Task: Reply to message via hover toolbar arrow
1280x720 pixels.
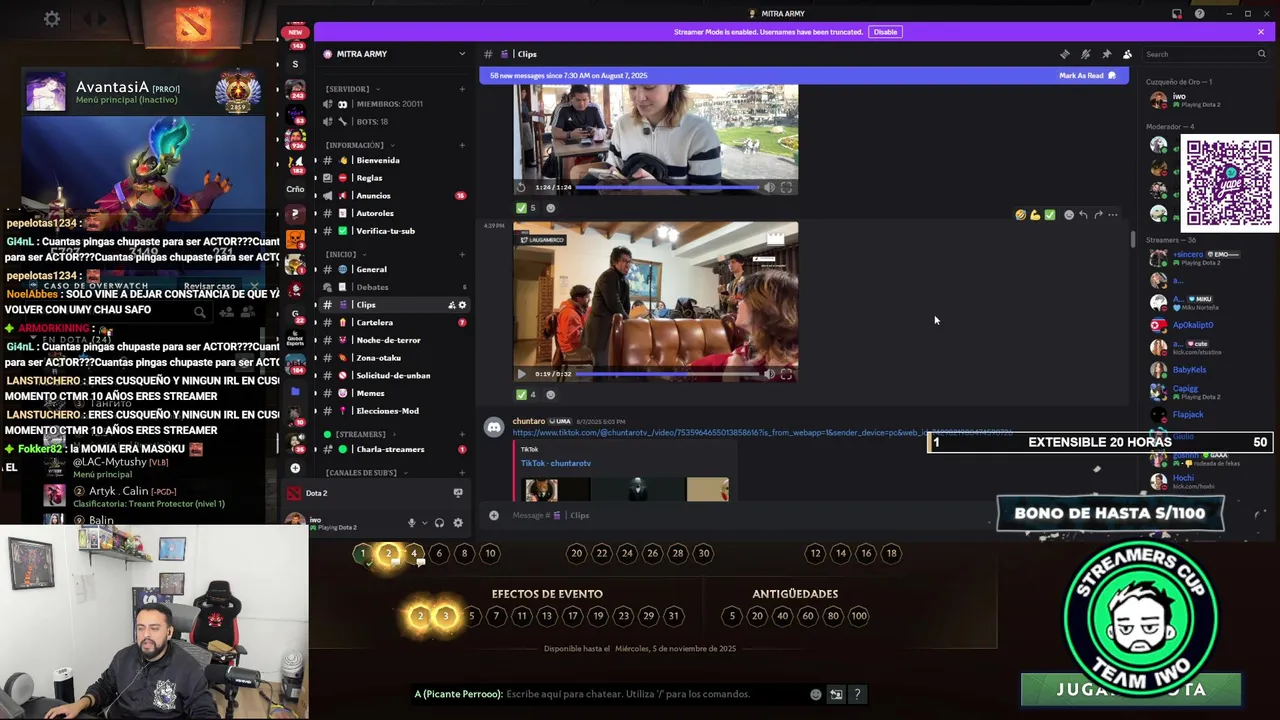Action: (x=1083, y=215)
